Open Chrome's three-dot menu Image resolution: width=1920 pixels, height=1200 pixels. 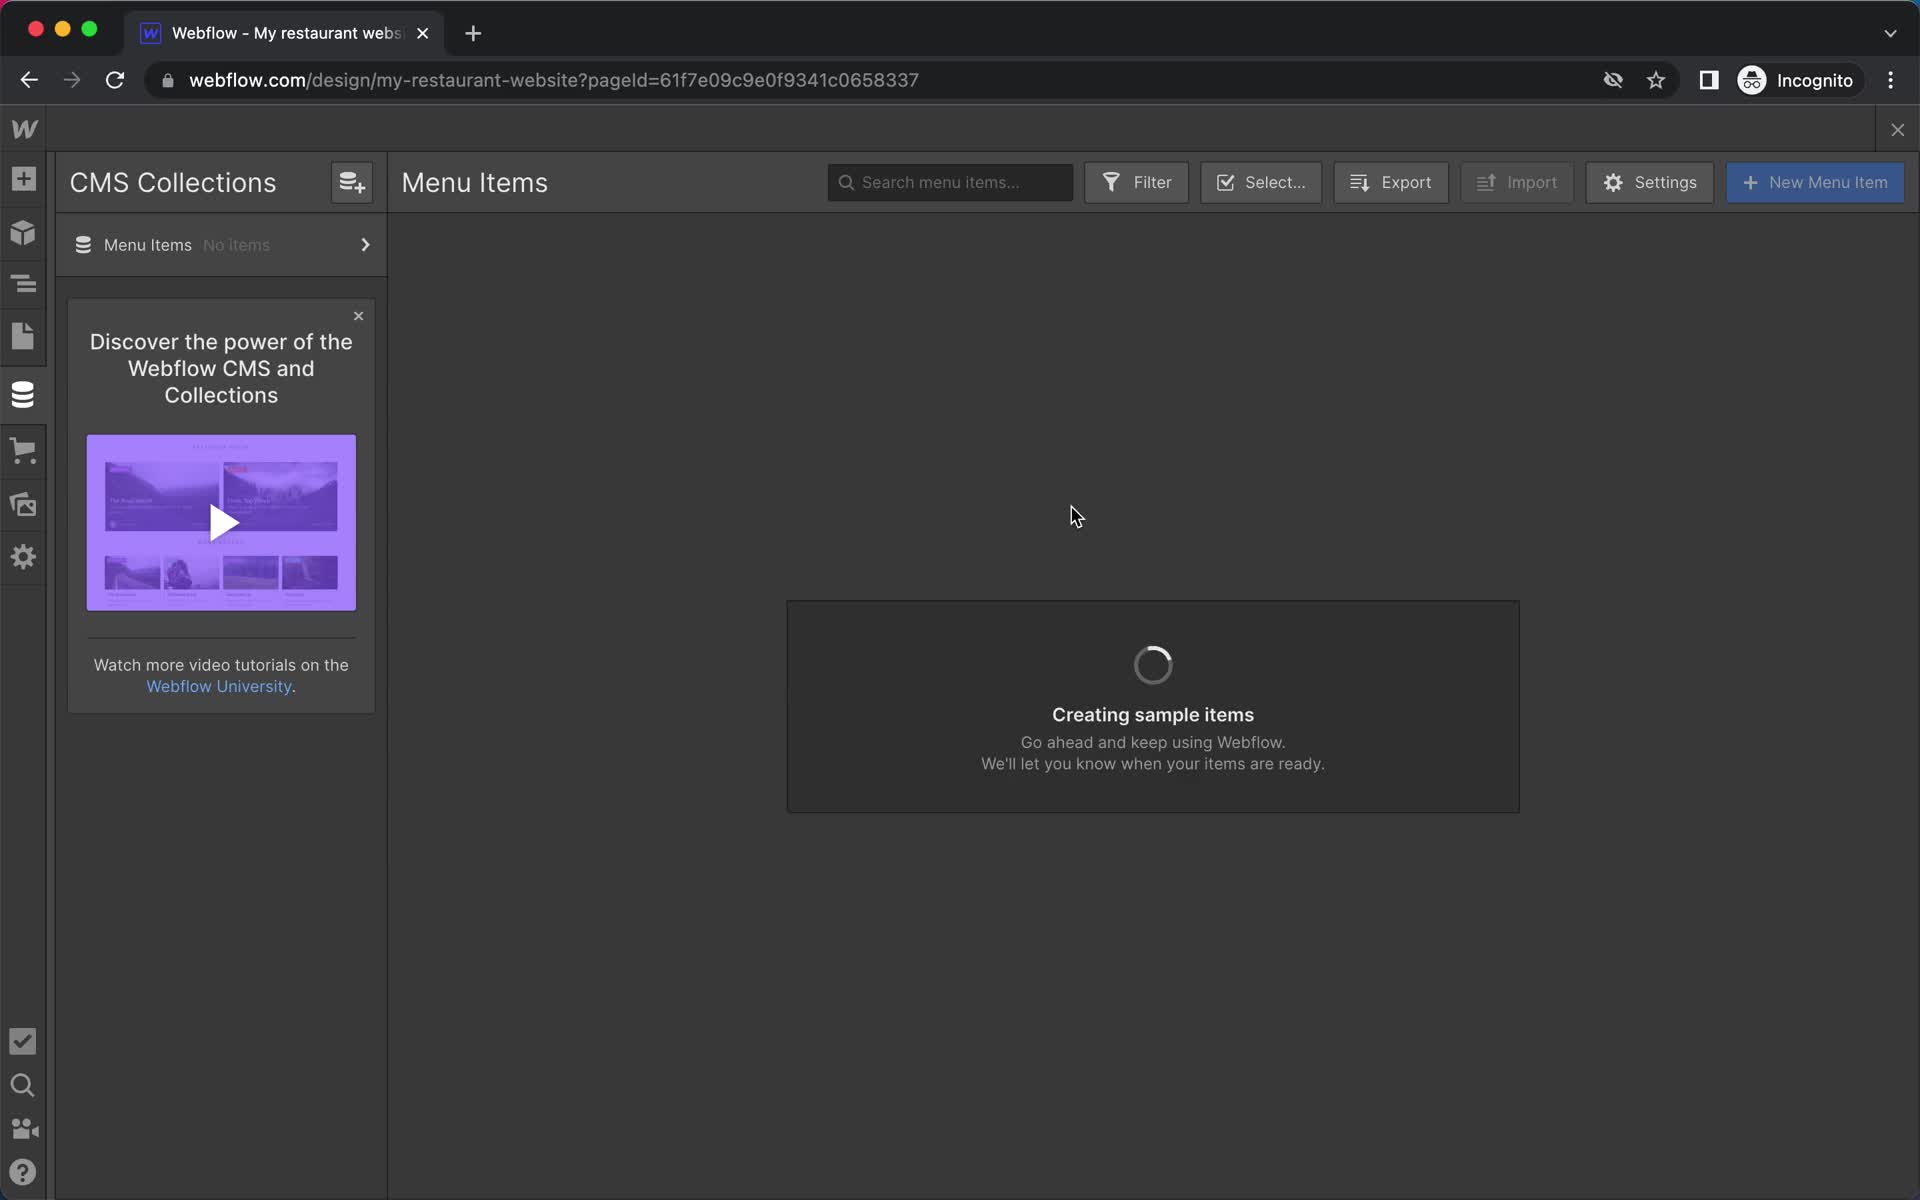coord(1890,80)
